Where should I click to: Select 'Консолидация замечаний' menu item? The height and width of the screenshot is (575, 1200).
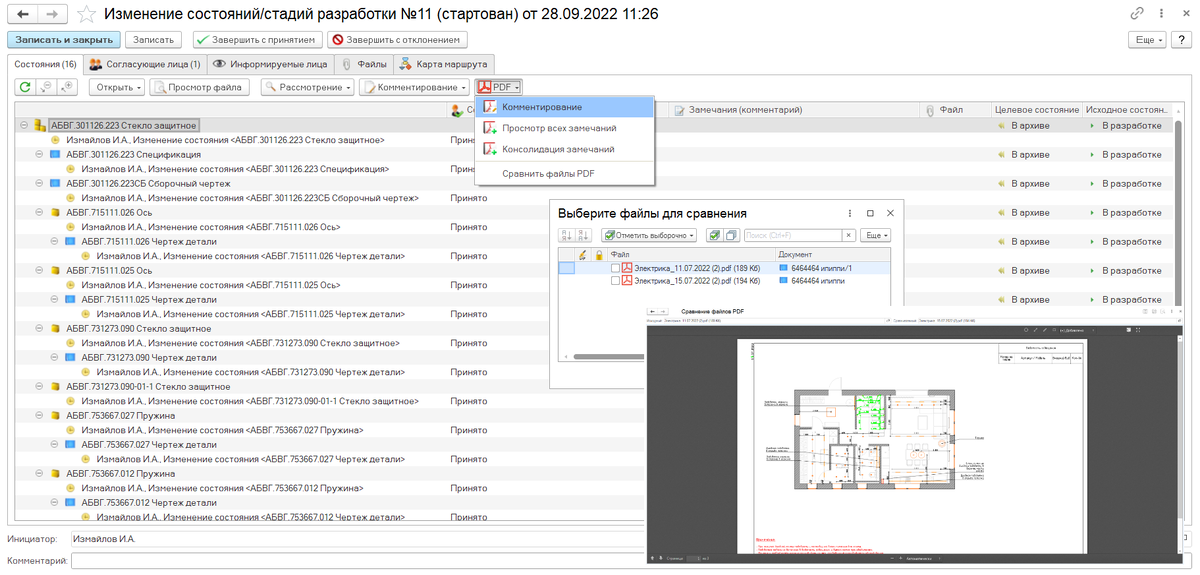click(566, 149)
